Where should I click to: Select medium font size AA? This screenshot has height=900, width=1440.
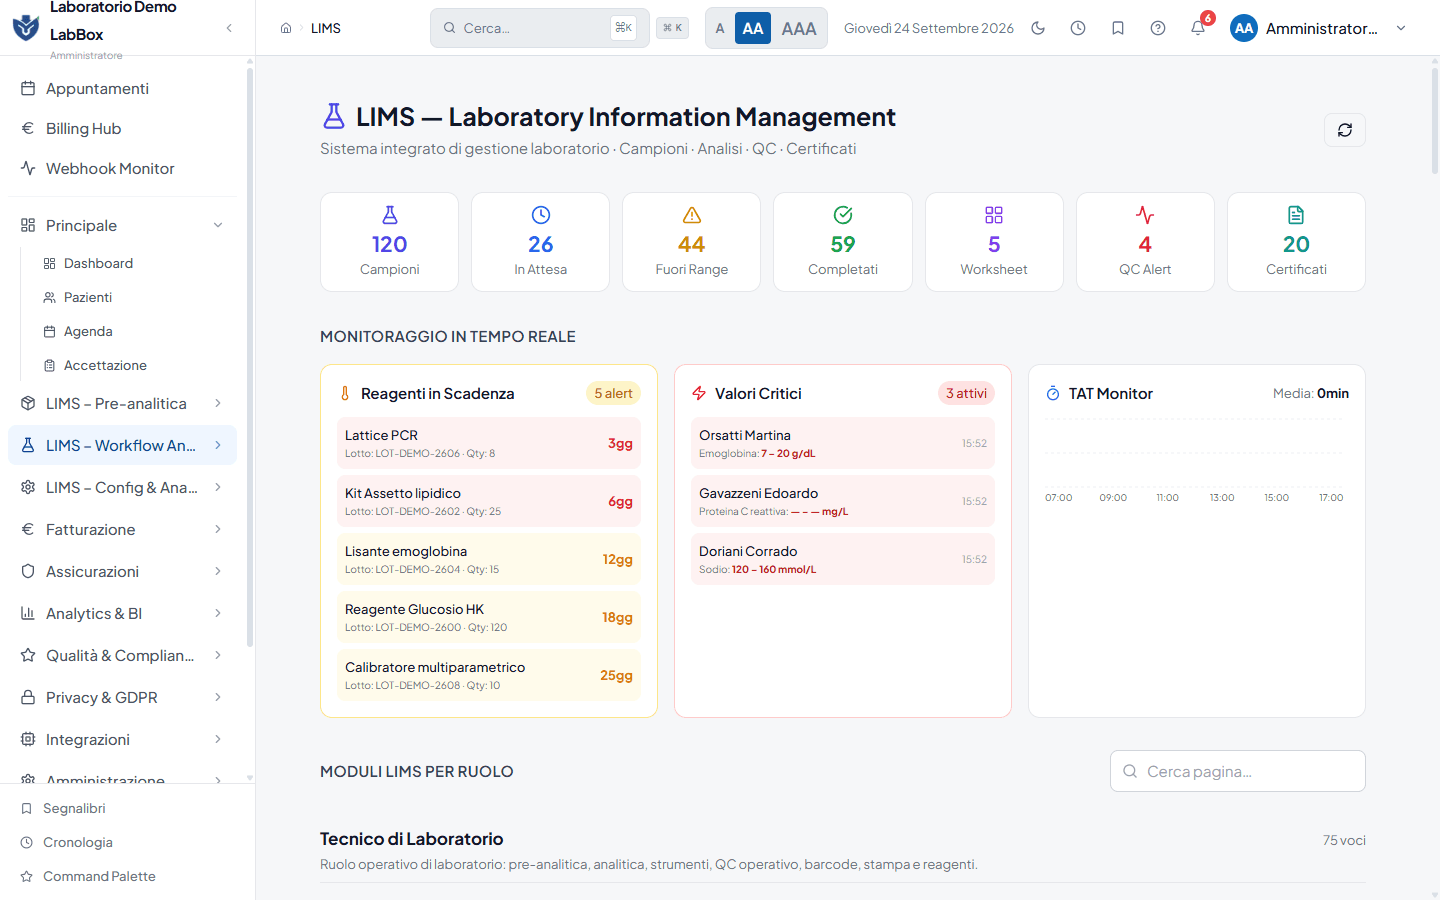point(753,28)
